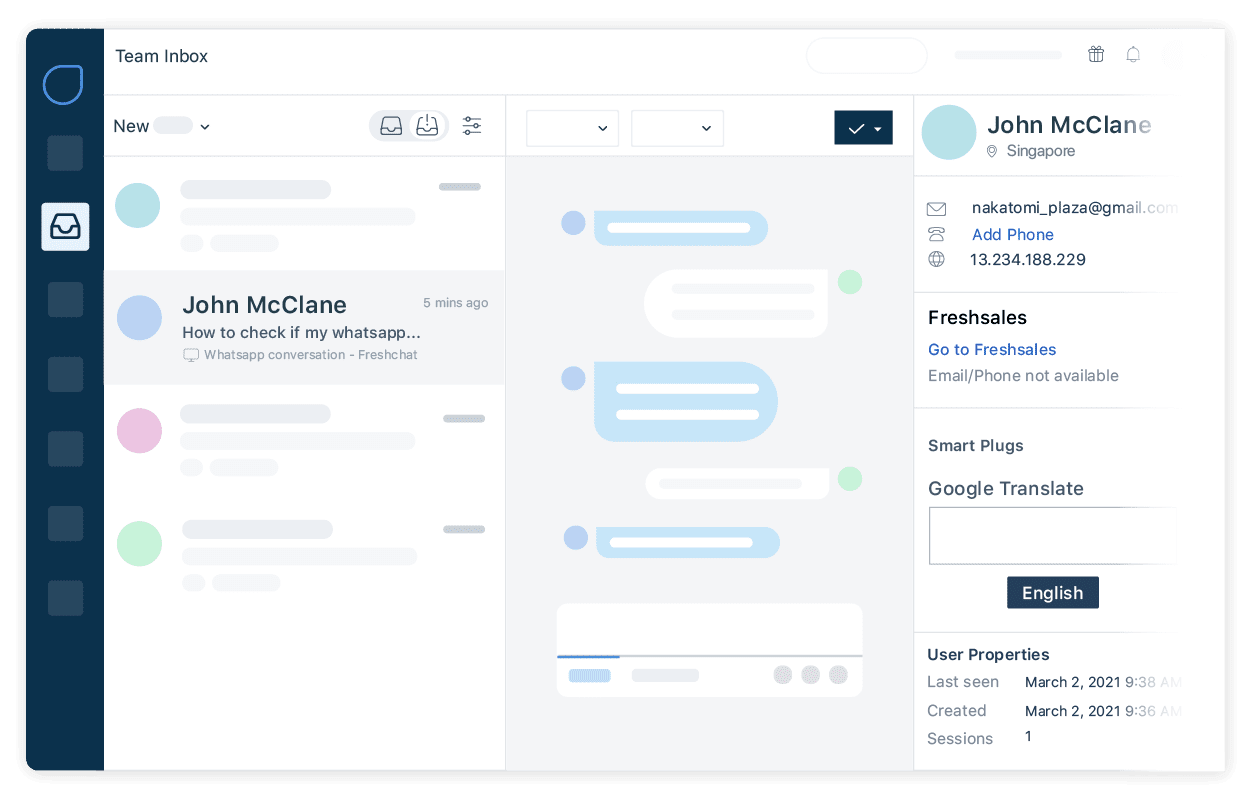Click the Freshchat logo in the sidebar
The image size is (1251, 801).
[62, 85]
